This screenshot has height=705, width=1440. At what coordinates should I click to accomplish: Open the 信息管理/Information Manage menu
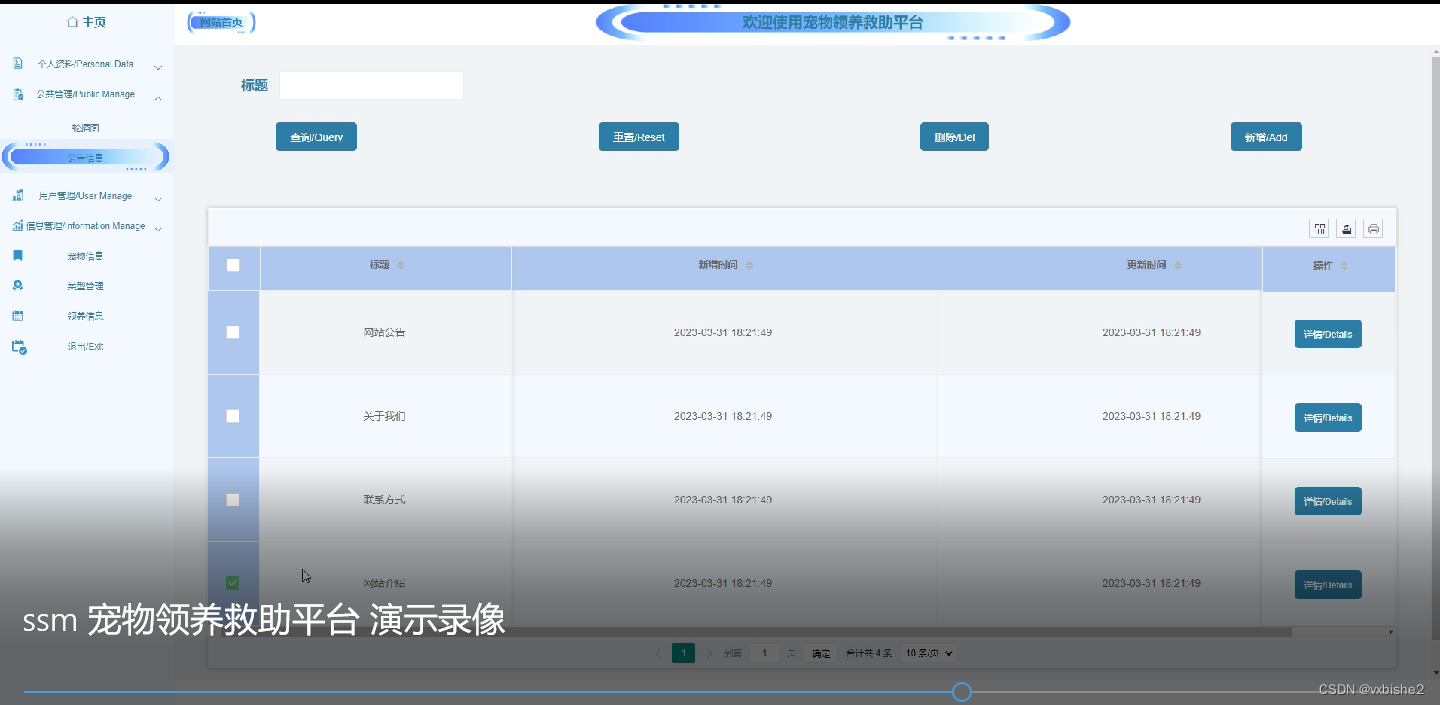tap(87, 226)
